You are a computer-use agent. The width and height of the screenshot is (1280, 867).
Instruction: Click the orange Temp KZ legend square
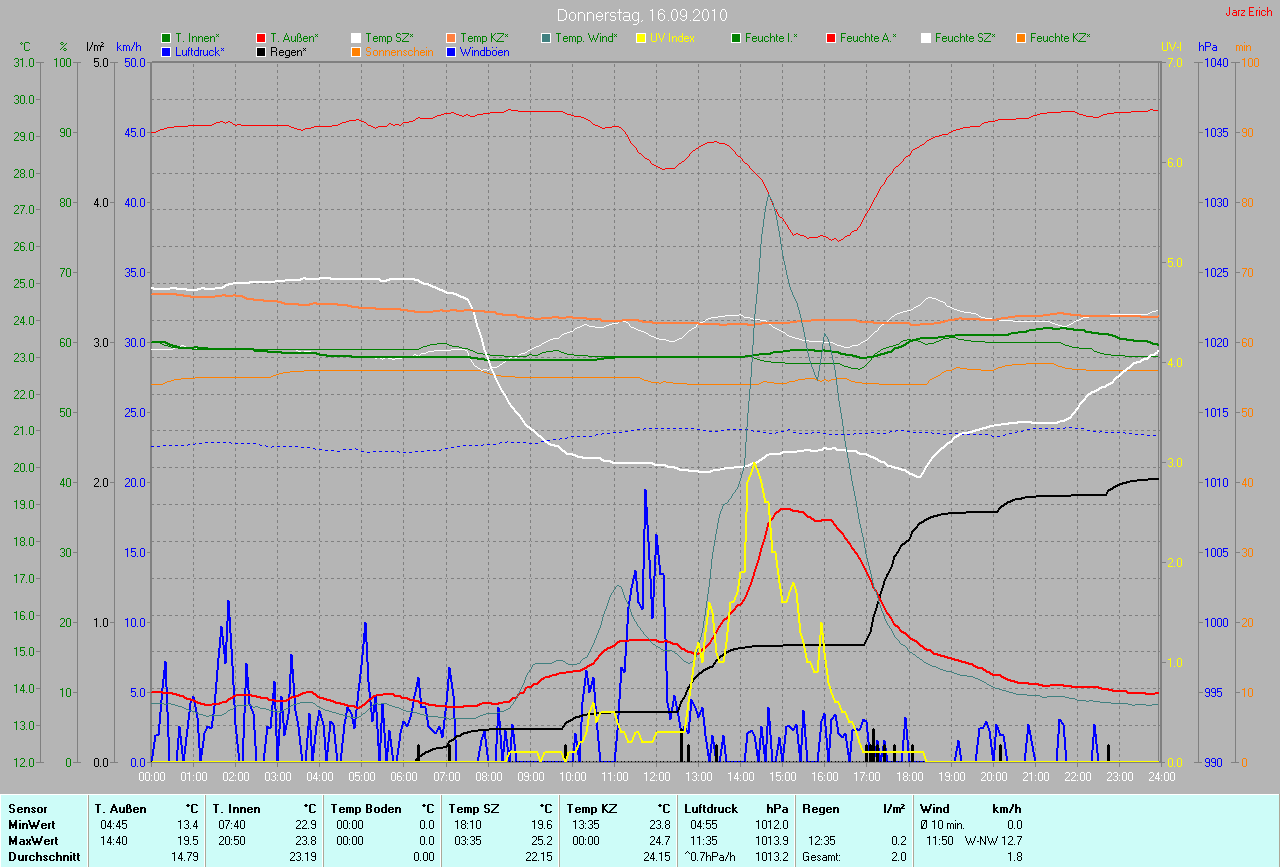[x=451, y=38]
